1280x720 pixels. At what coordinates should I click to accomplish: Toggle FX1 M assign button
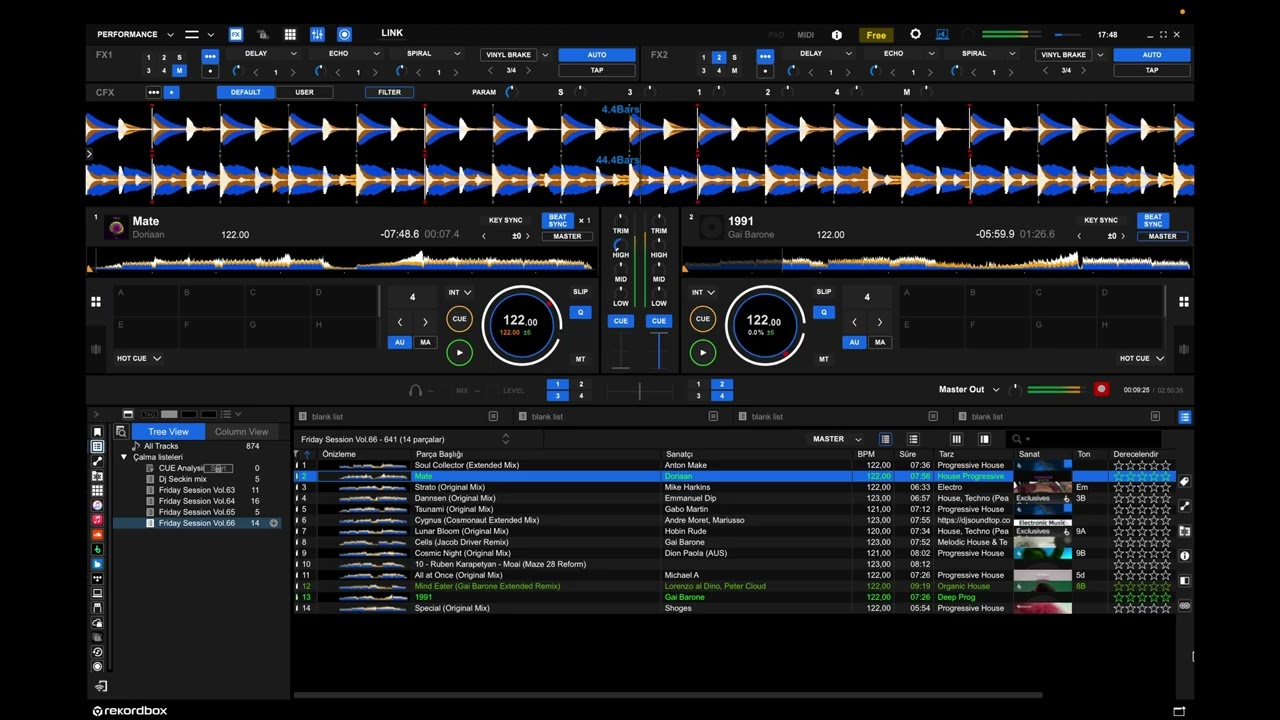tap(179, 71)
